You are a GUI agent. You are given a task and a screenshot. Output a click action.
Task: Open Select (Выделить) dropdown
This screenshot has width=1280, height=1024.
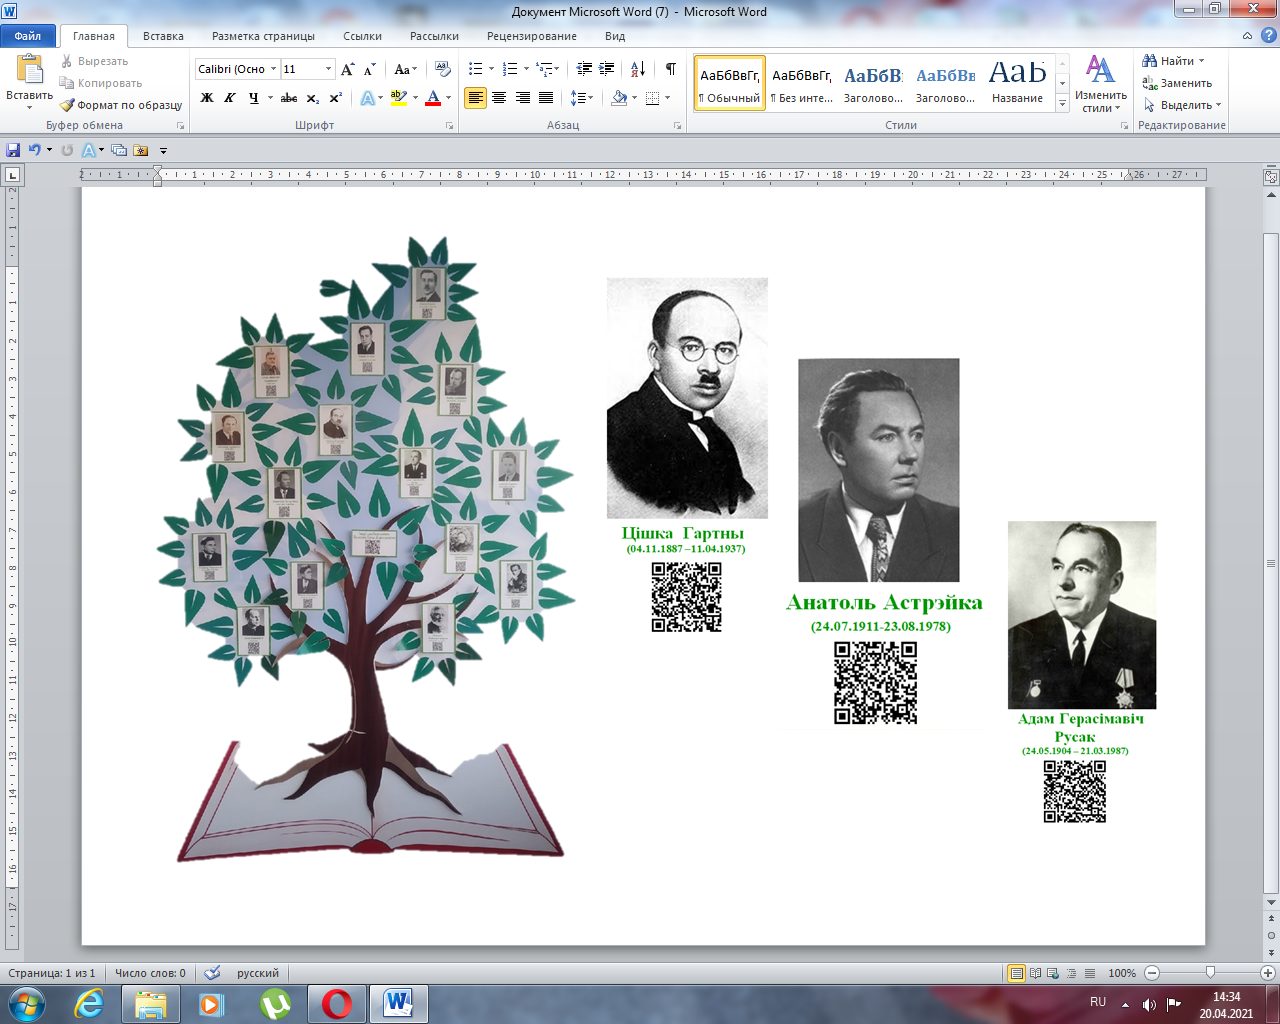1182,105
